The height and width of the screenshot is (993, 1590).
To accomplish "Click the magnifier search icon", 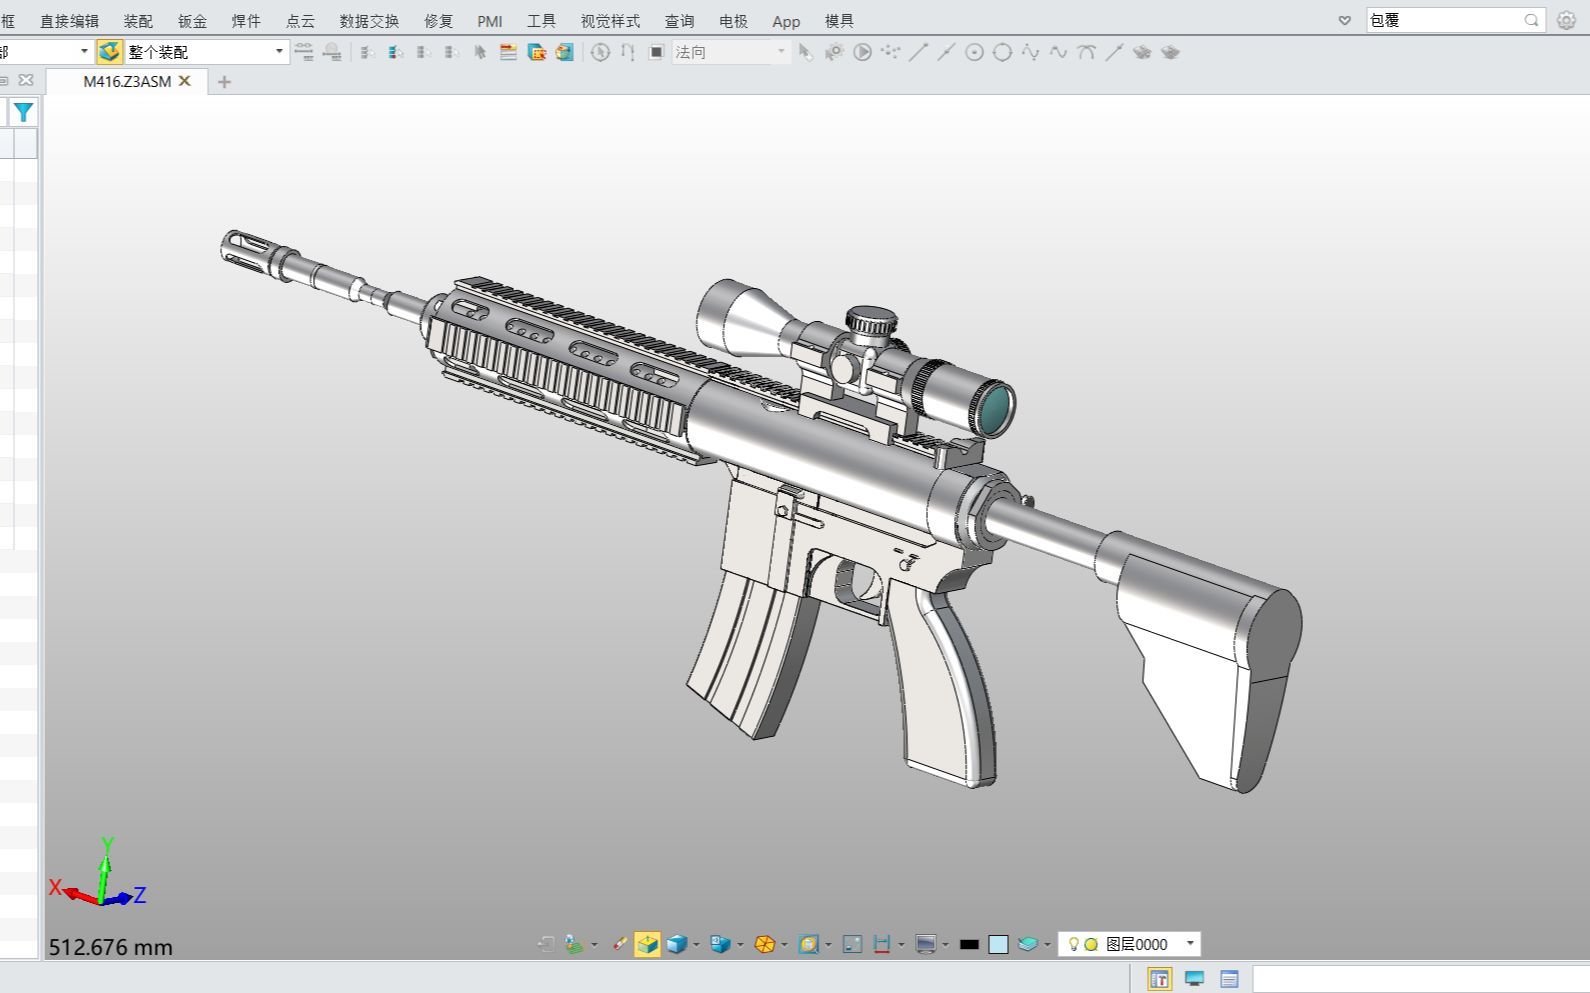I will (x=1532, y=20).
